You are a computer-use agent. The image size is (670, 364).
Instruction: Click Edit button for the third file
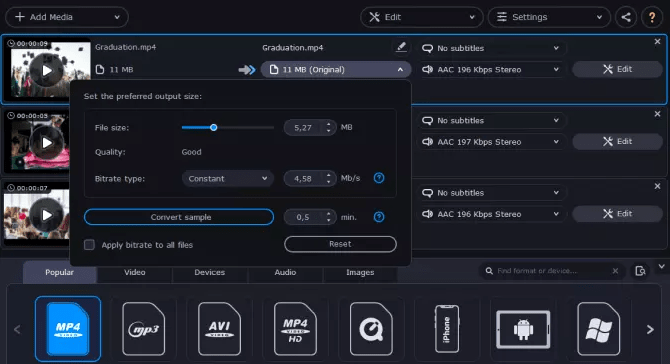617,214
